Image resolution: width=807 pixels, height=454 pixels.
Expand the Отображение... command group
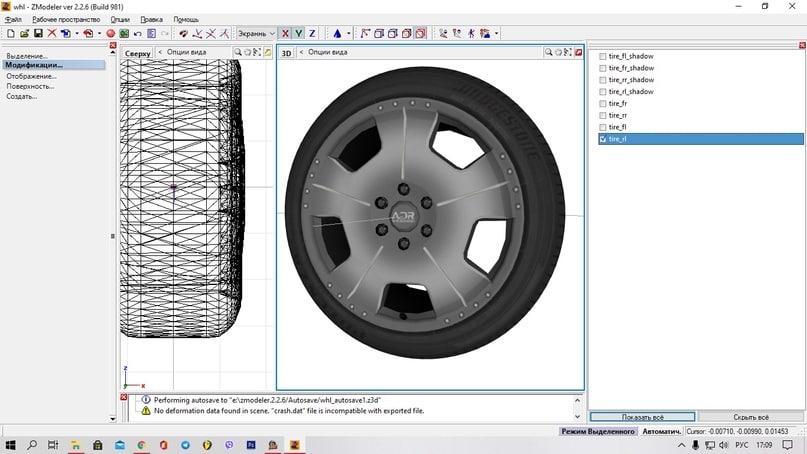coord(31,76)
